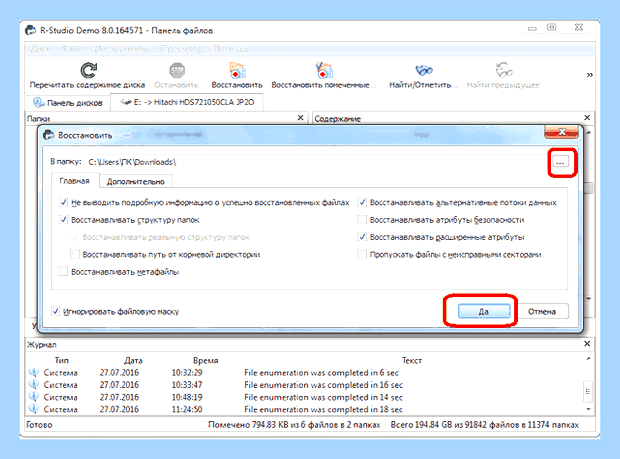Click 'Помечено 794.83 KB' status text
Viewport: 620px width, 459px height.
click(x=294, y=425)
